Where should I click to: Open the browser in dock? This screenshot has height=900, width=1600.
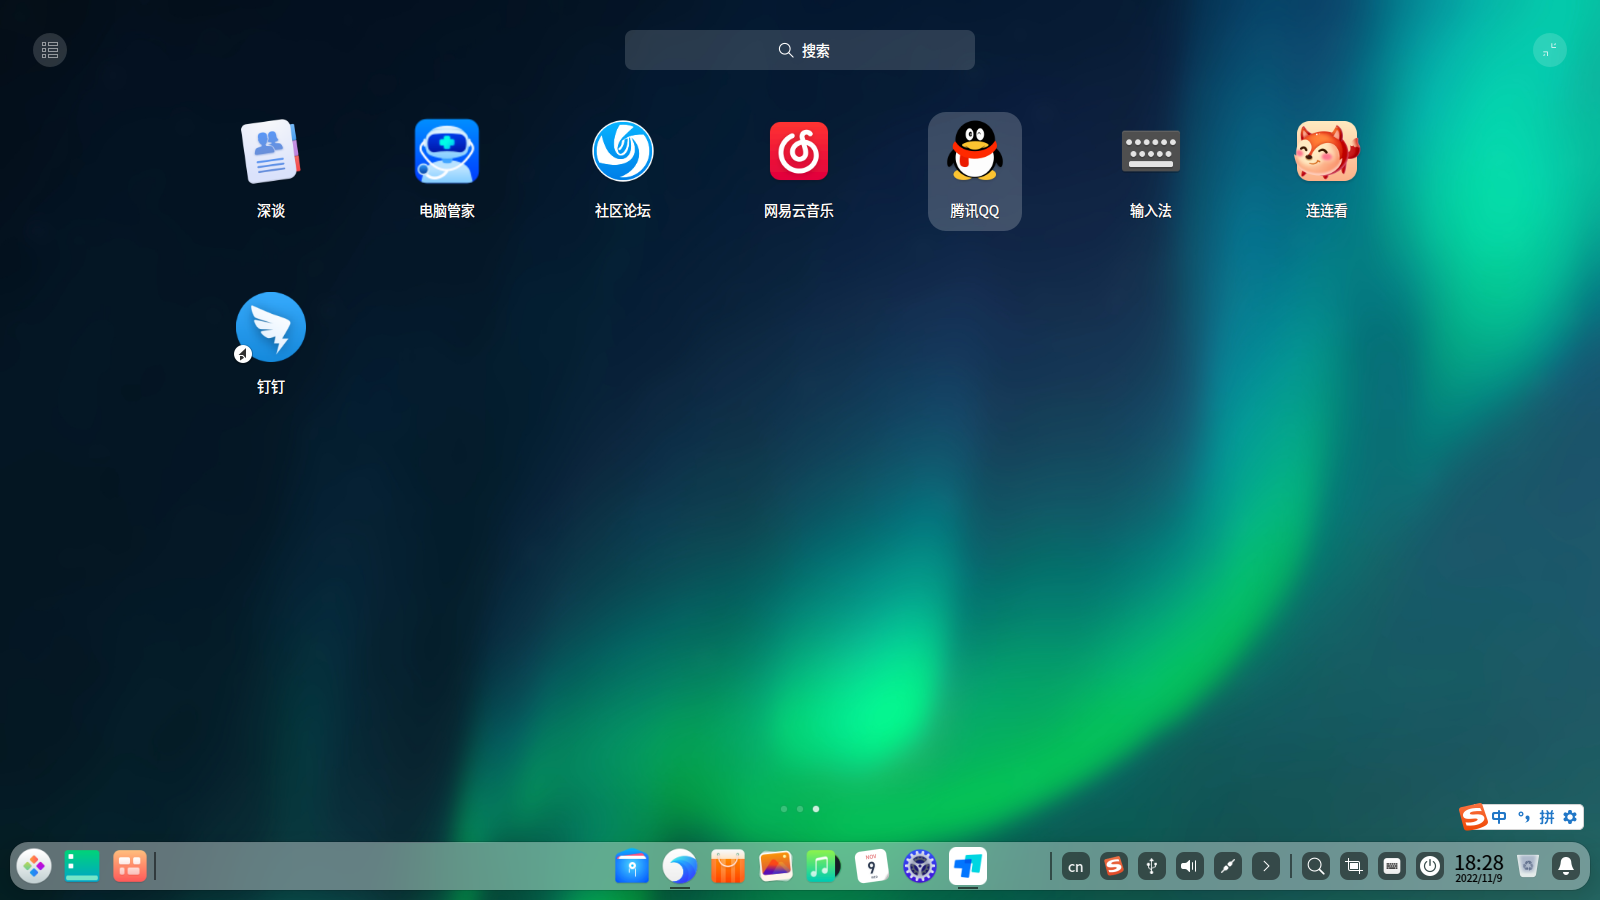point(680,866)
